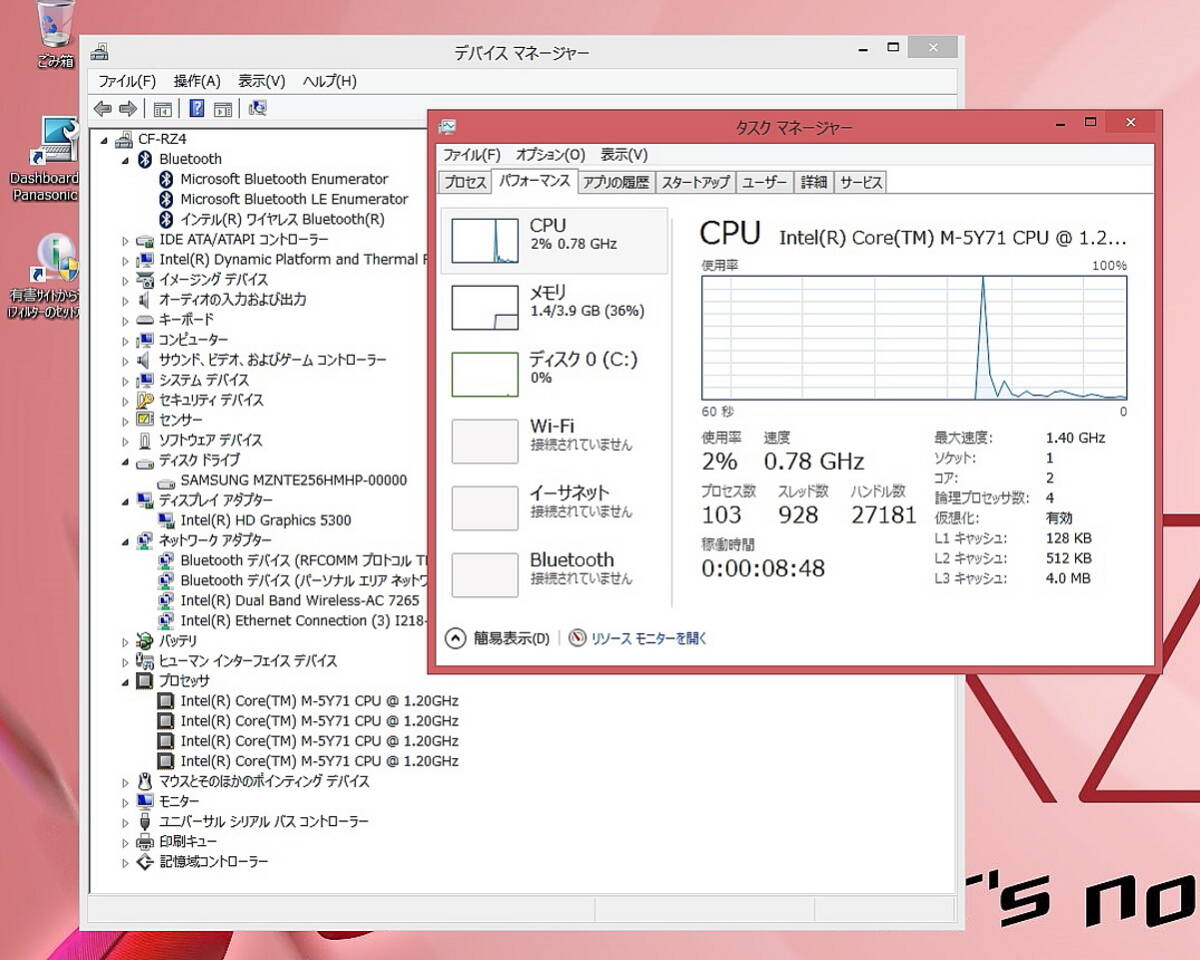Click the key icon beside セキュリティ デバイス
1200x960 pixels.
(x=145, y=400)
